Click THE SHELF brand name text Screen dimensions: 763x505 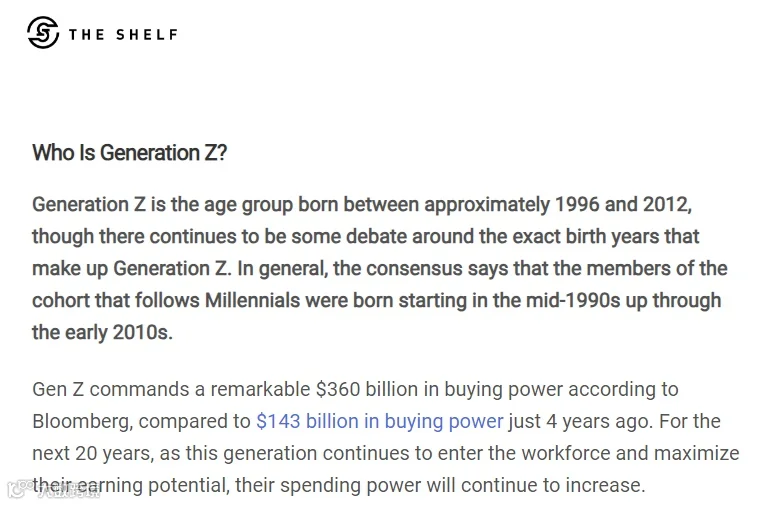pos(123,35)
